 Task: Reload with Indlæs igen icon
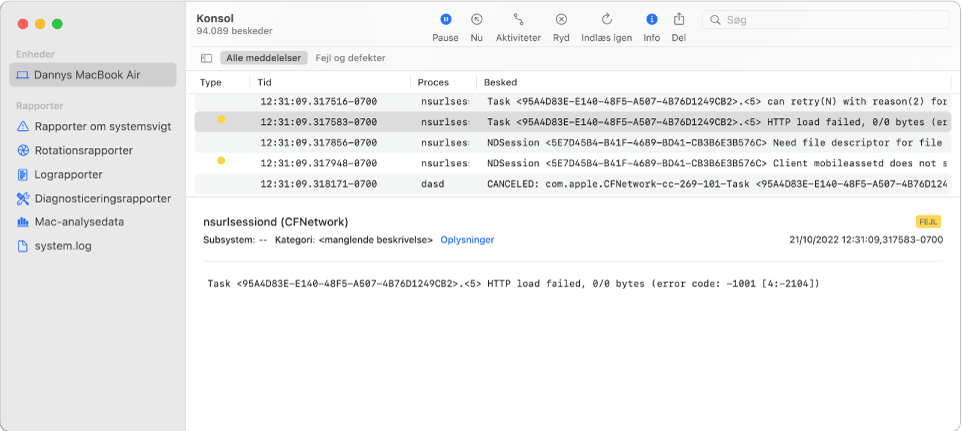pyautogui.click(x=607, y=20)
